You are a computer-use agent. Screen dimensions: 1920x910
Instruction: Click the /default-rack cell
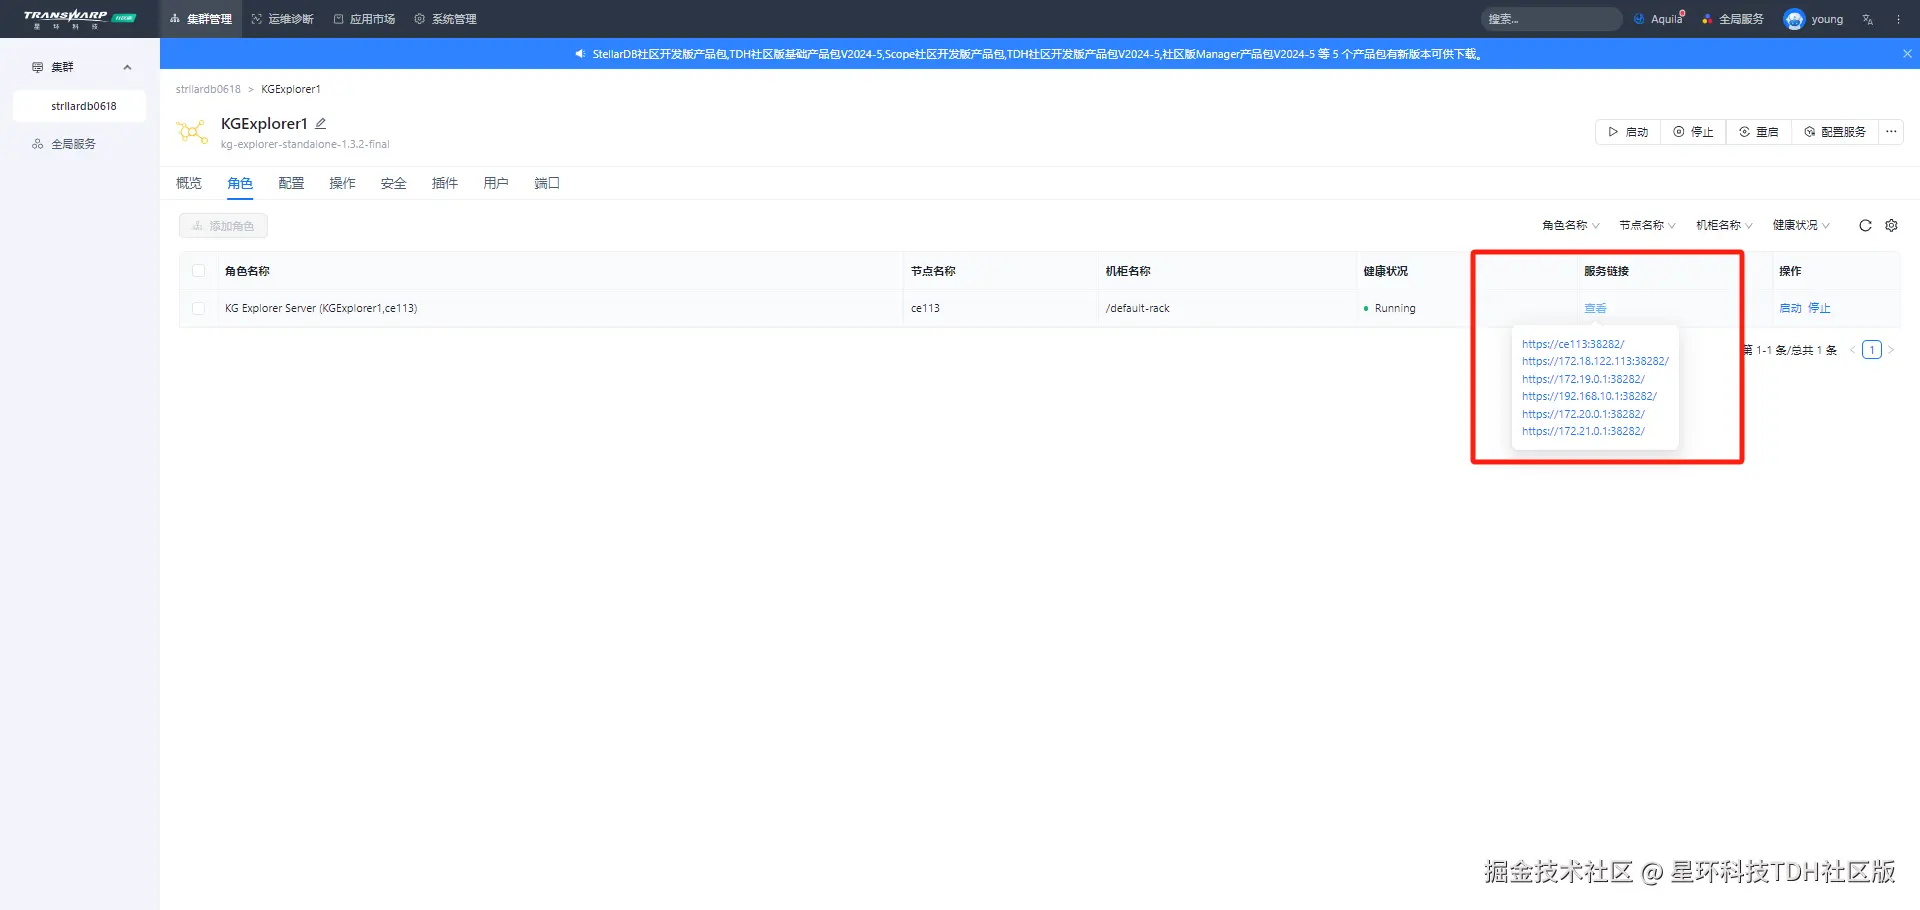coord(1138,308)
